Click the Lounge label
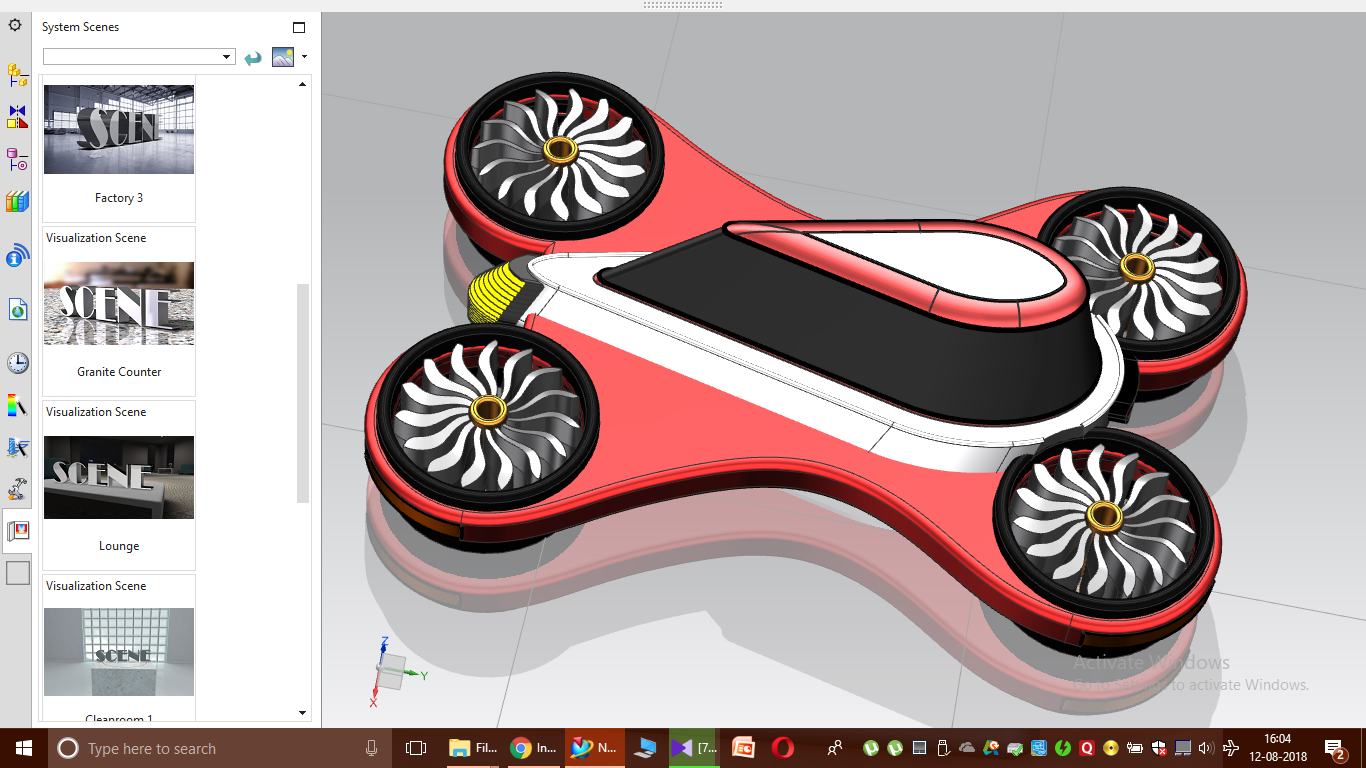 click(119, 546)
